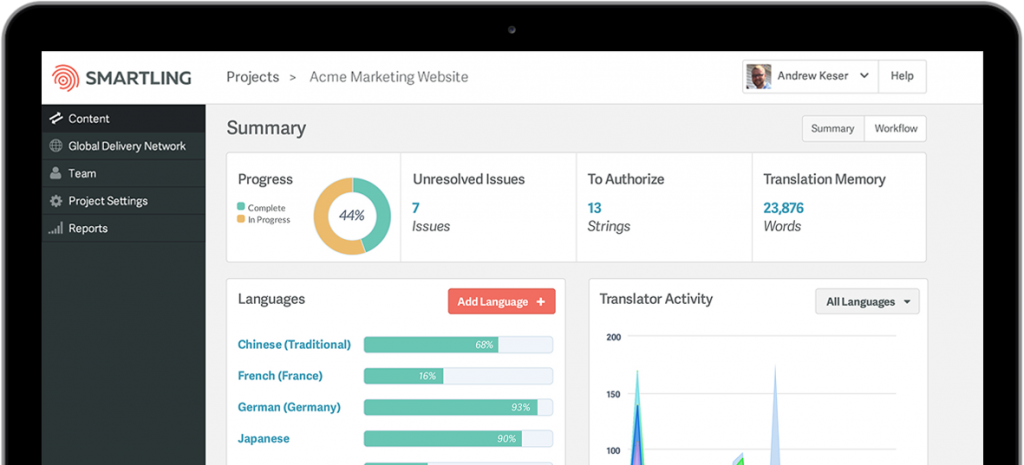Click the 44% progress donut chart
Image resolution: width=1024 pixels, height=465 pixels.
tap(352, 216)
